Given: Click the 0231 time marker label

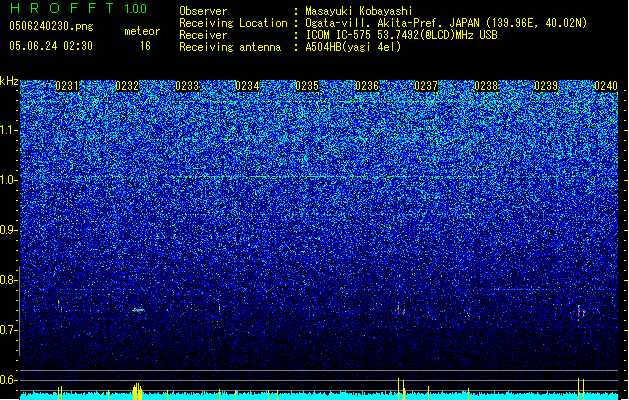Looking at the screenshot, I should pos(67,86).
